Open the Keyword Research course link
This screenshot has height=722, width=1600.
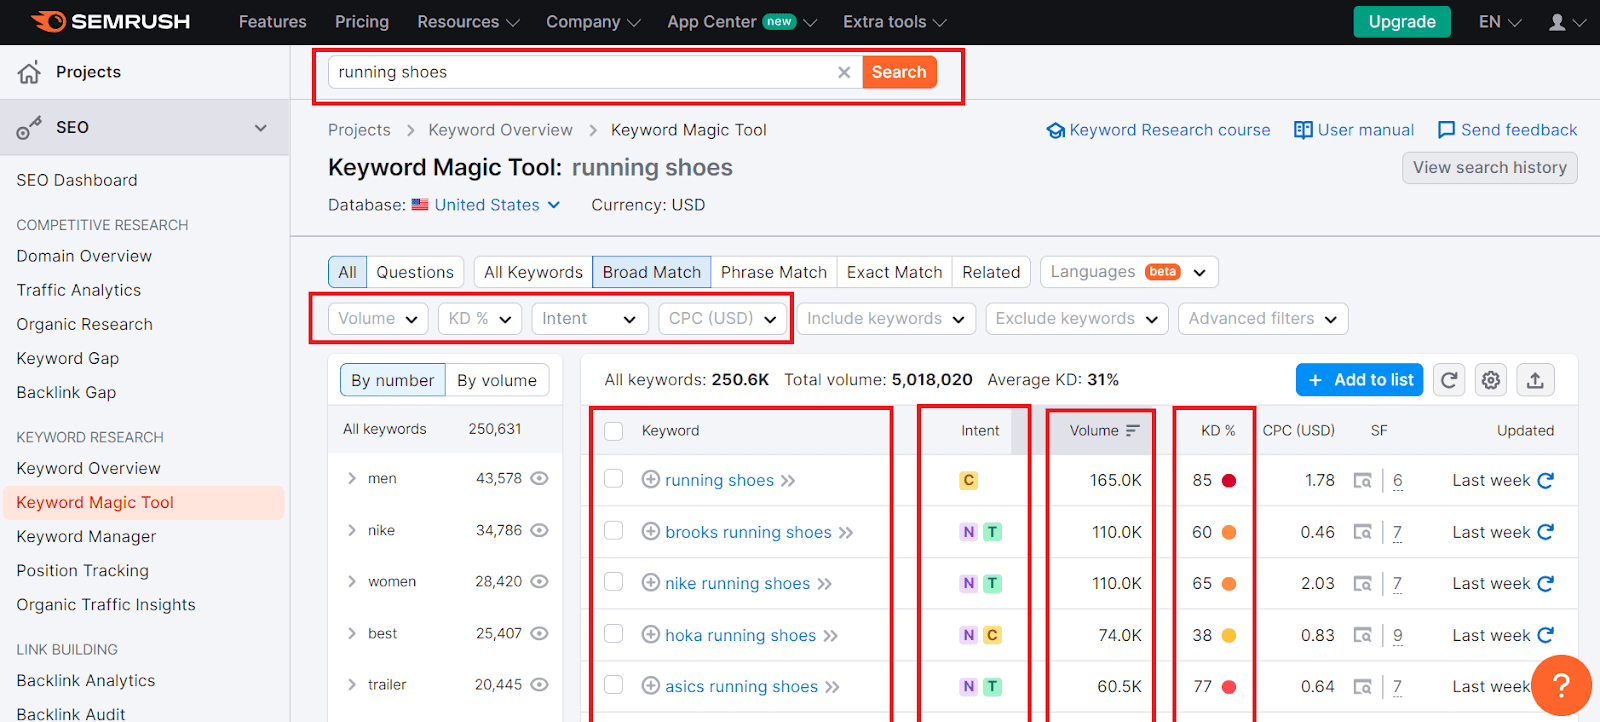point(1158,130)
